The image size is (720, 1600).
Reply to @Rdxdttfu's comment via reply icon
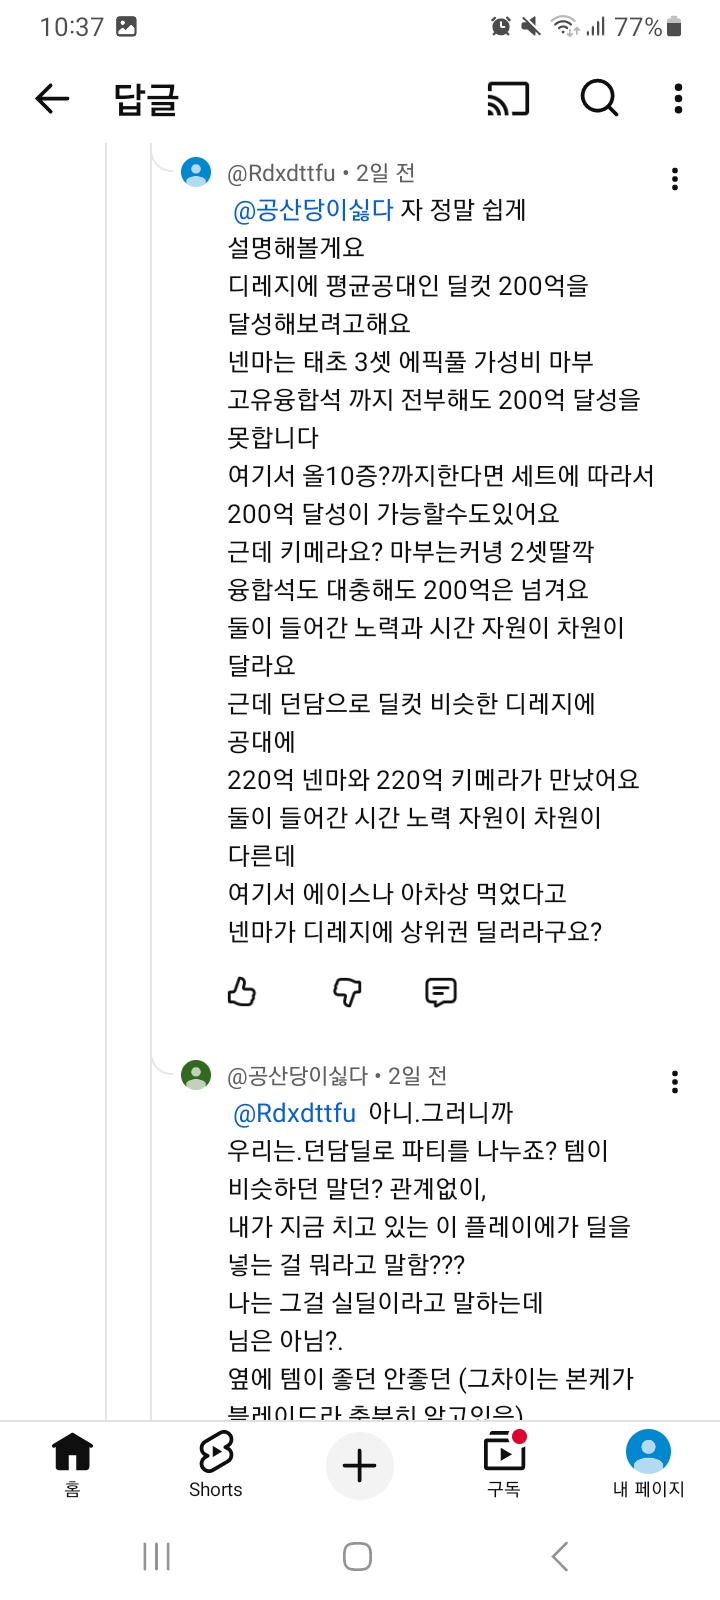(441, 991)
